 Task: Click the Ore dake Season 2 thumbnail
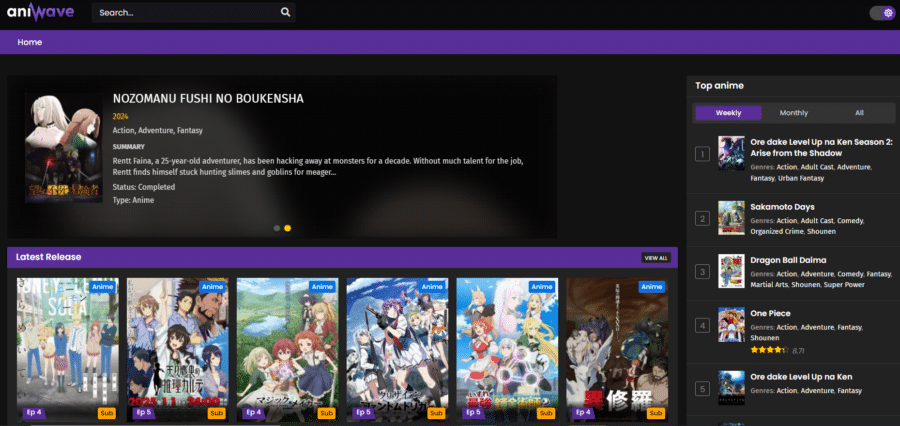click(731, 153)
